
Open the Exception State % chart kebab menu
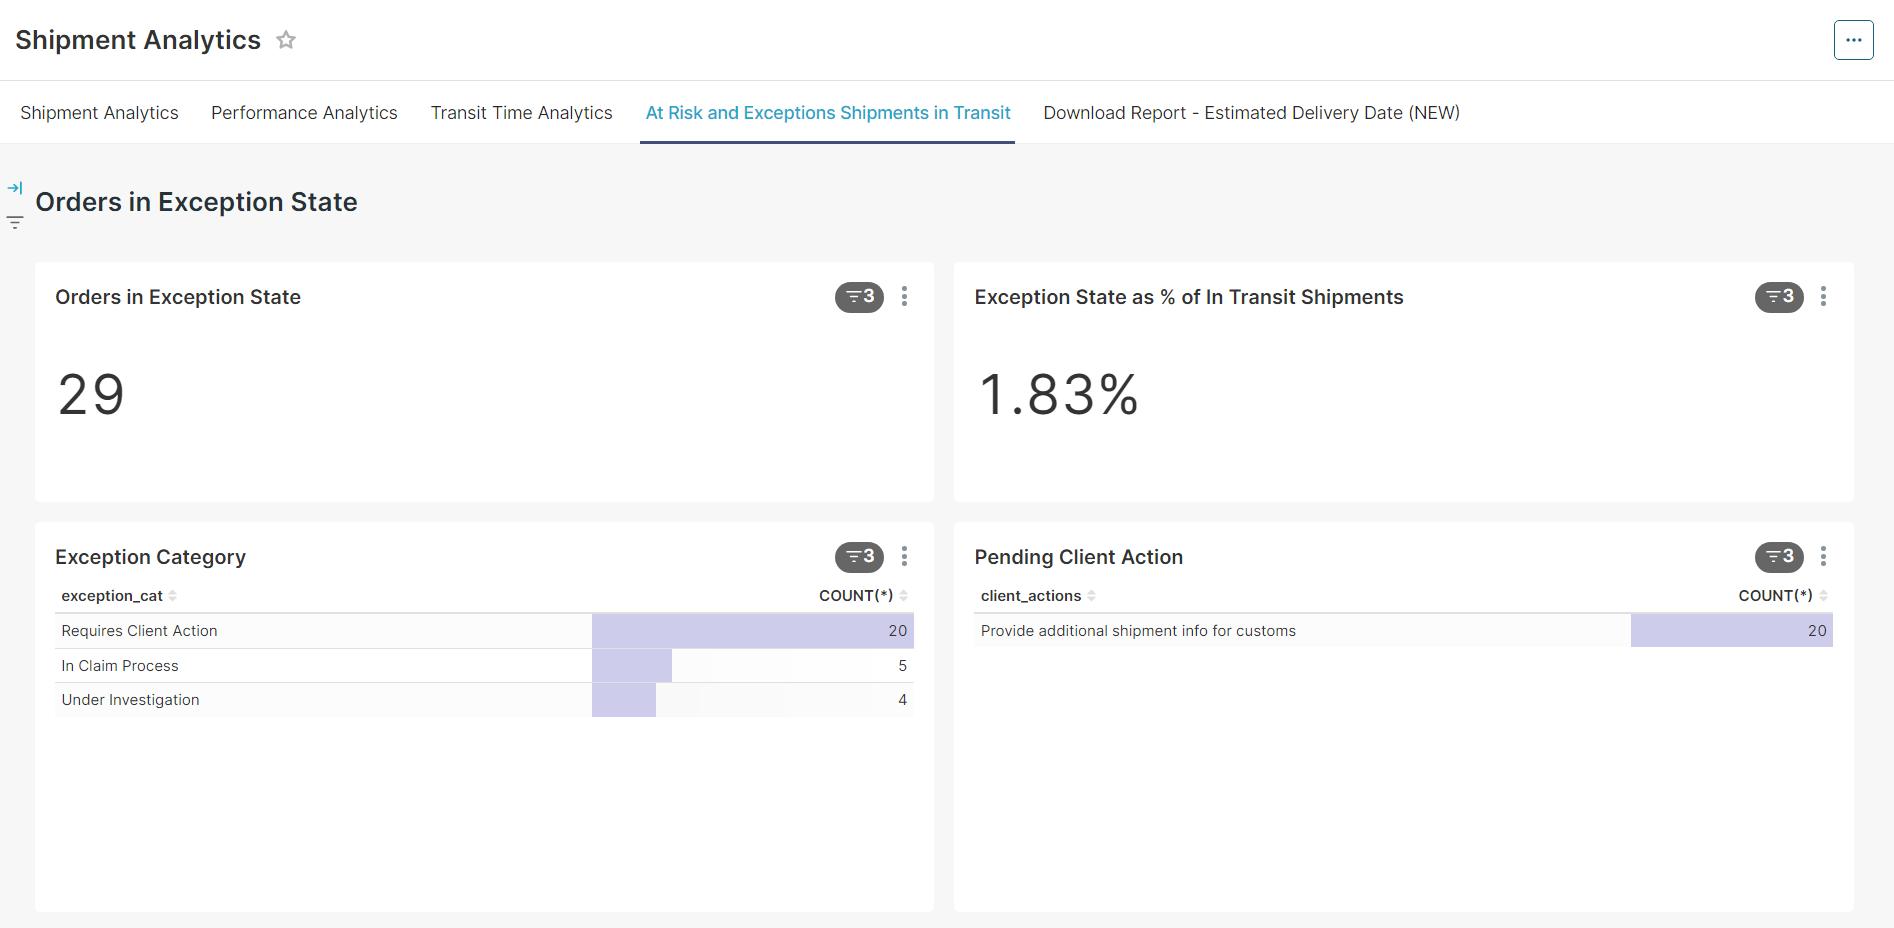click(x=1823, y=297)
